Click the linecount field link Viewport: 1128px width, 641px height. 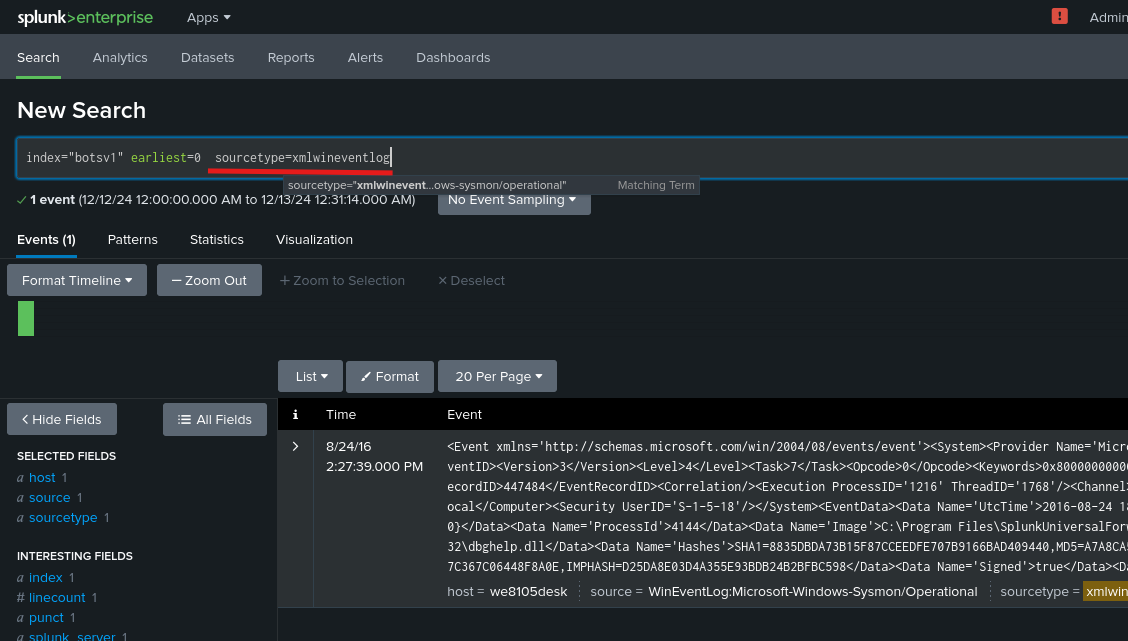pos(57,598)
